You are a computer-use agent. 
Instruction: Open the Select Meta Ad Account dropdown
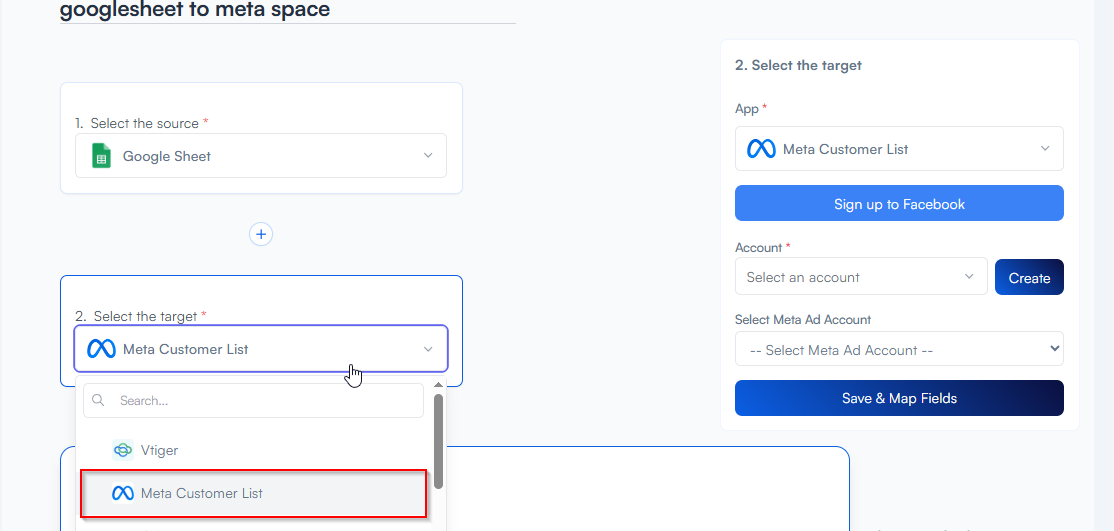898,350
